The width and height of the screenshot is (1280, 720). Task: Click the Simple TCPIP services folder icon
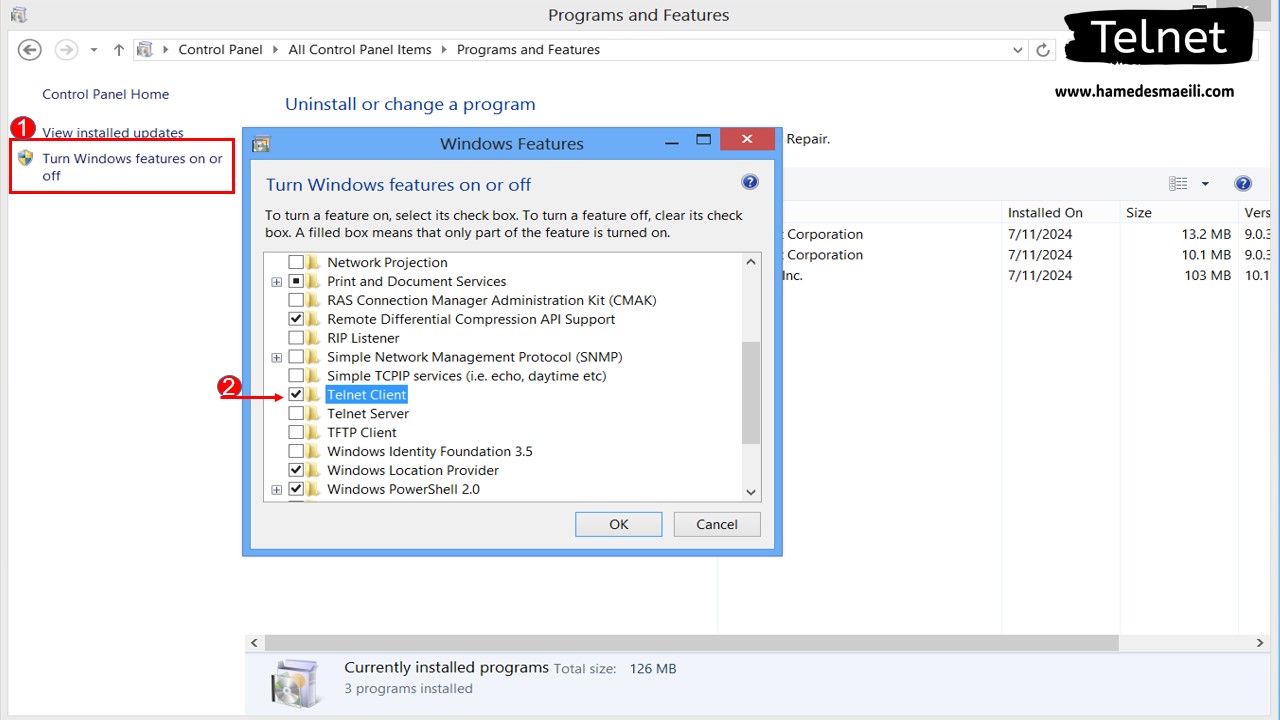314,376
